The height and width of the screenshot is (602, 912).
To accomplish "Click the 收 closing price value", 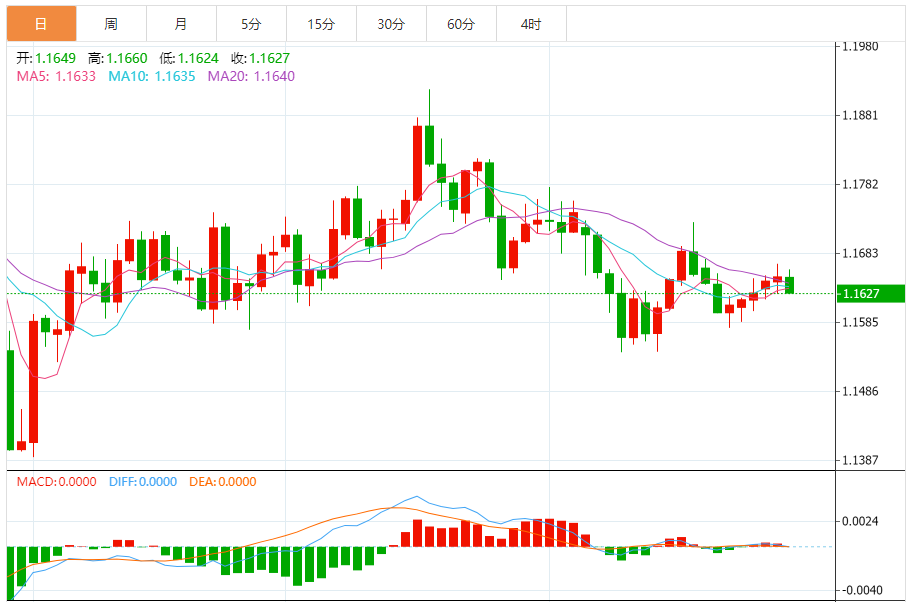I will [269, 58].
